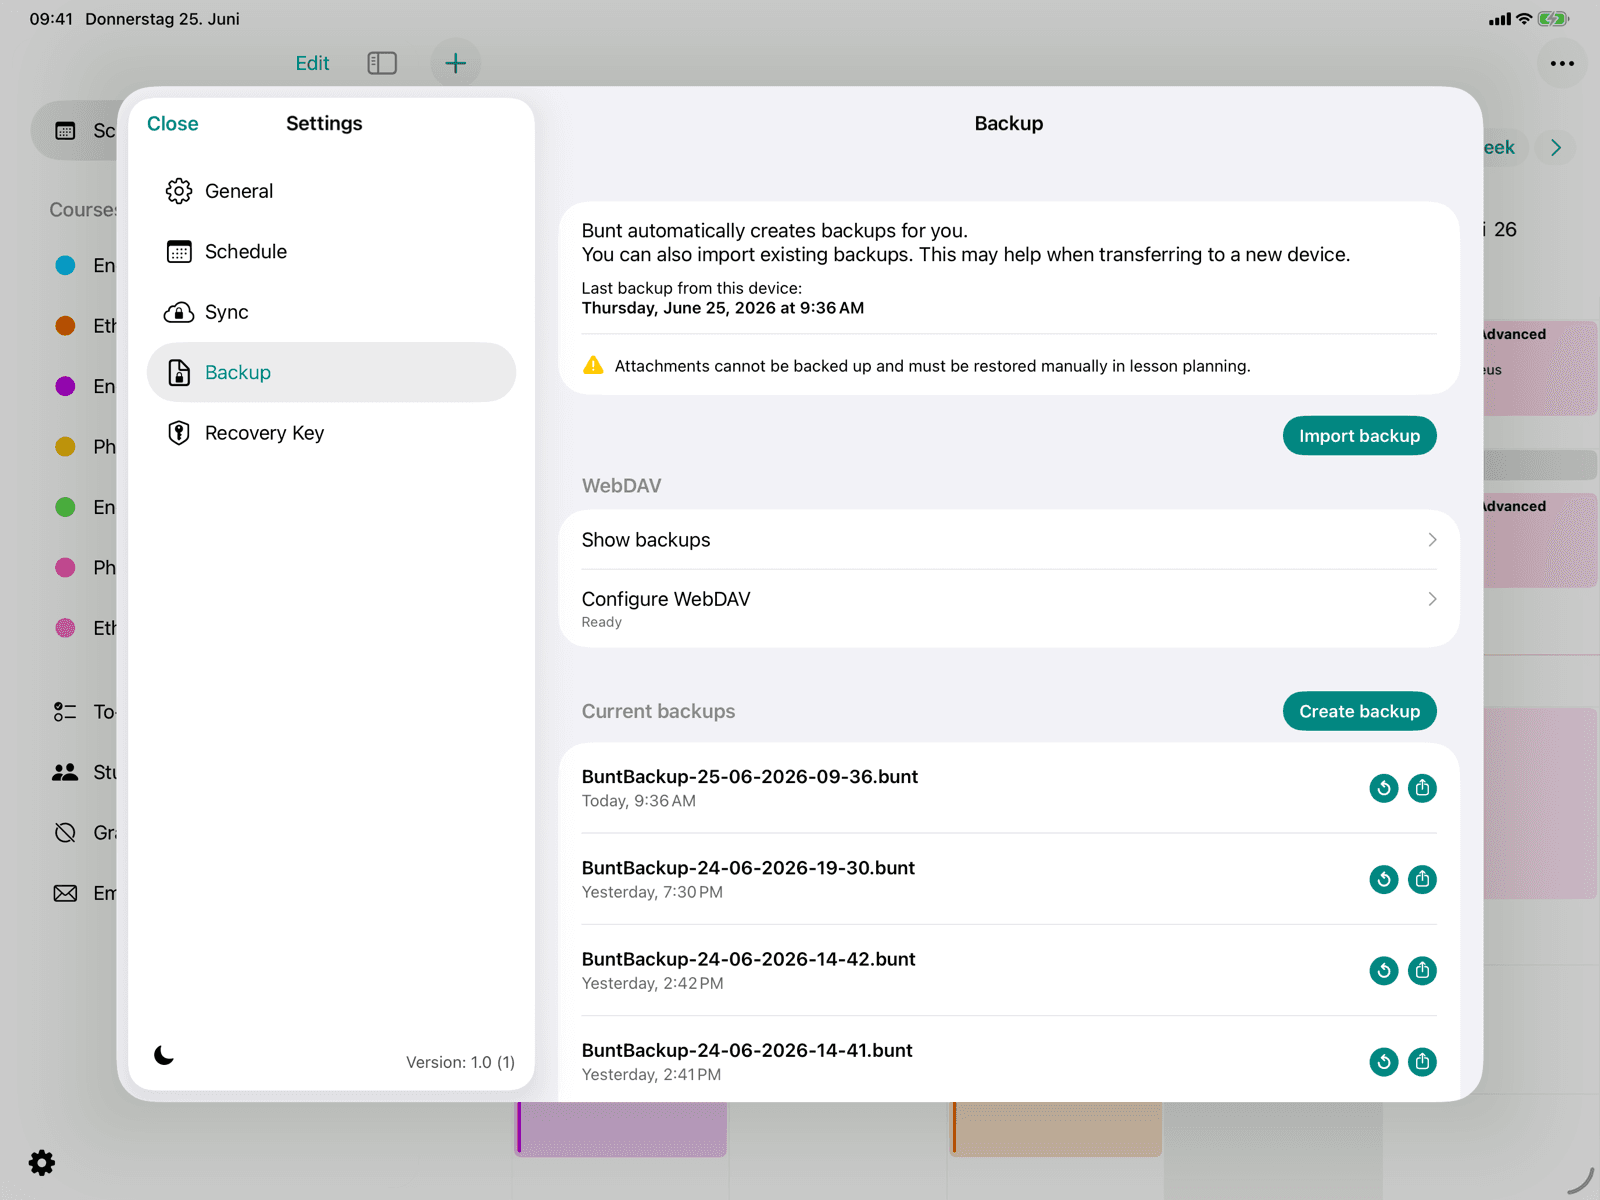
Task: Open the Schedule calendar icon in sidebar
Action: point(65,131)
